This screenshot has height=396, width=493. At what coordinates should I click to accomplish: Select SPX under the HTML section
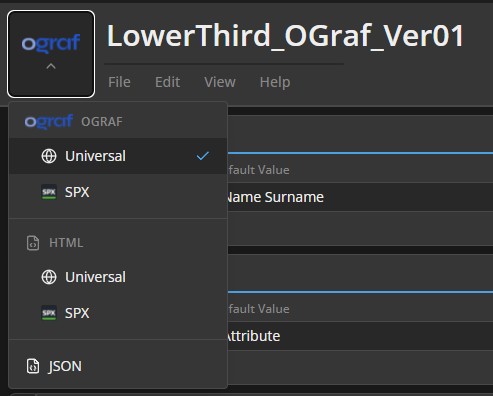pos(118,313)
